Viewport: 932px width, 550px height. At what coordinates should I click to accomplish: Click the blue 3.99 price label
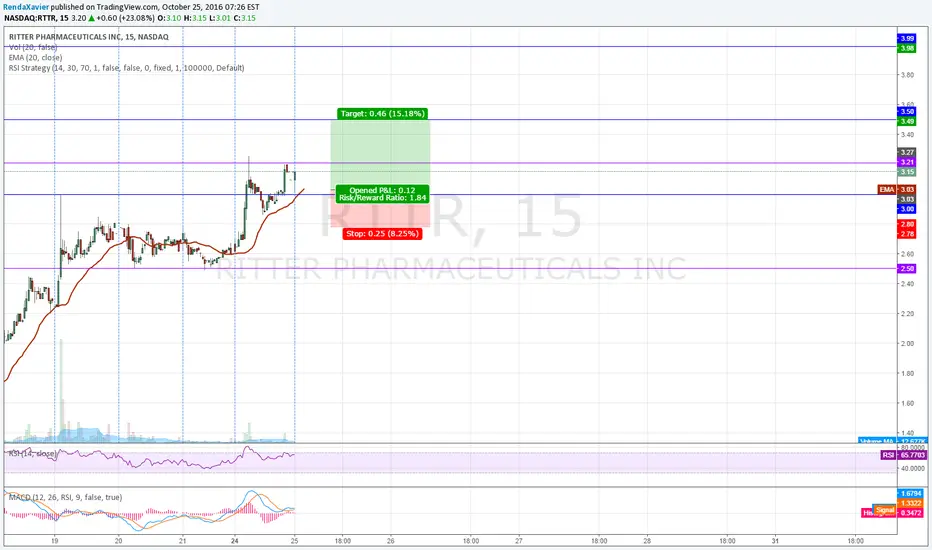click(906, 38)
